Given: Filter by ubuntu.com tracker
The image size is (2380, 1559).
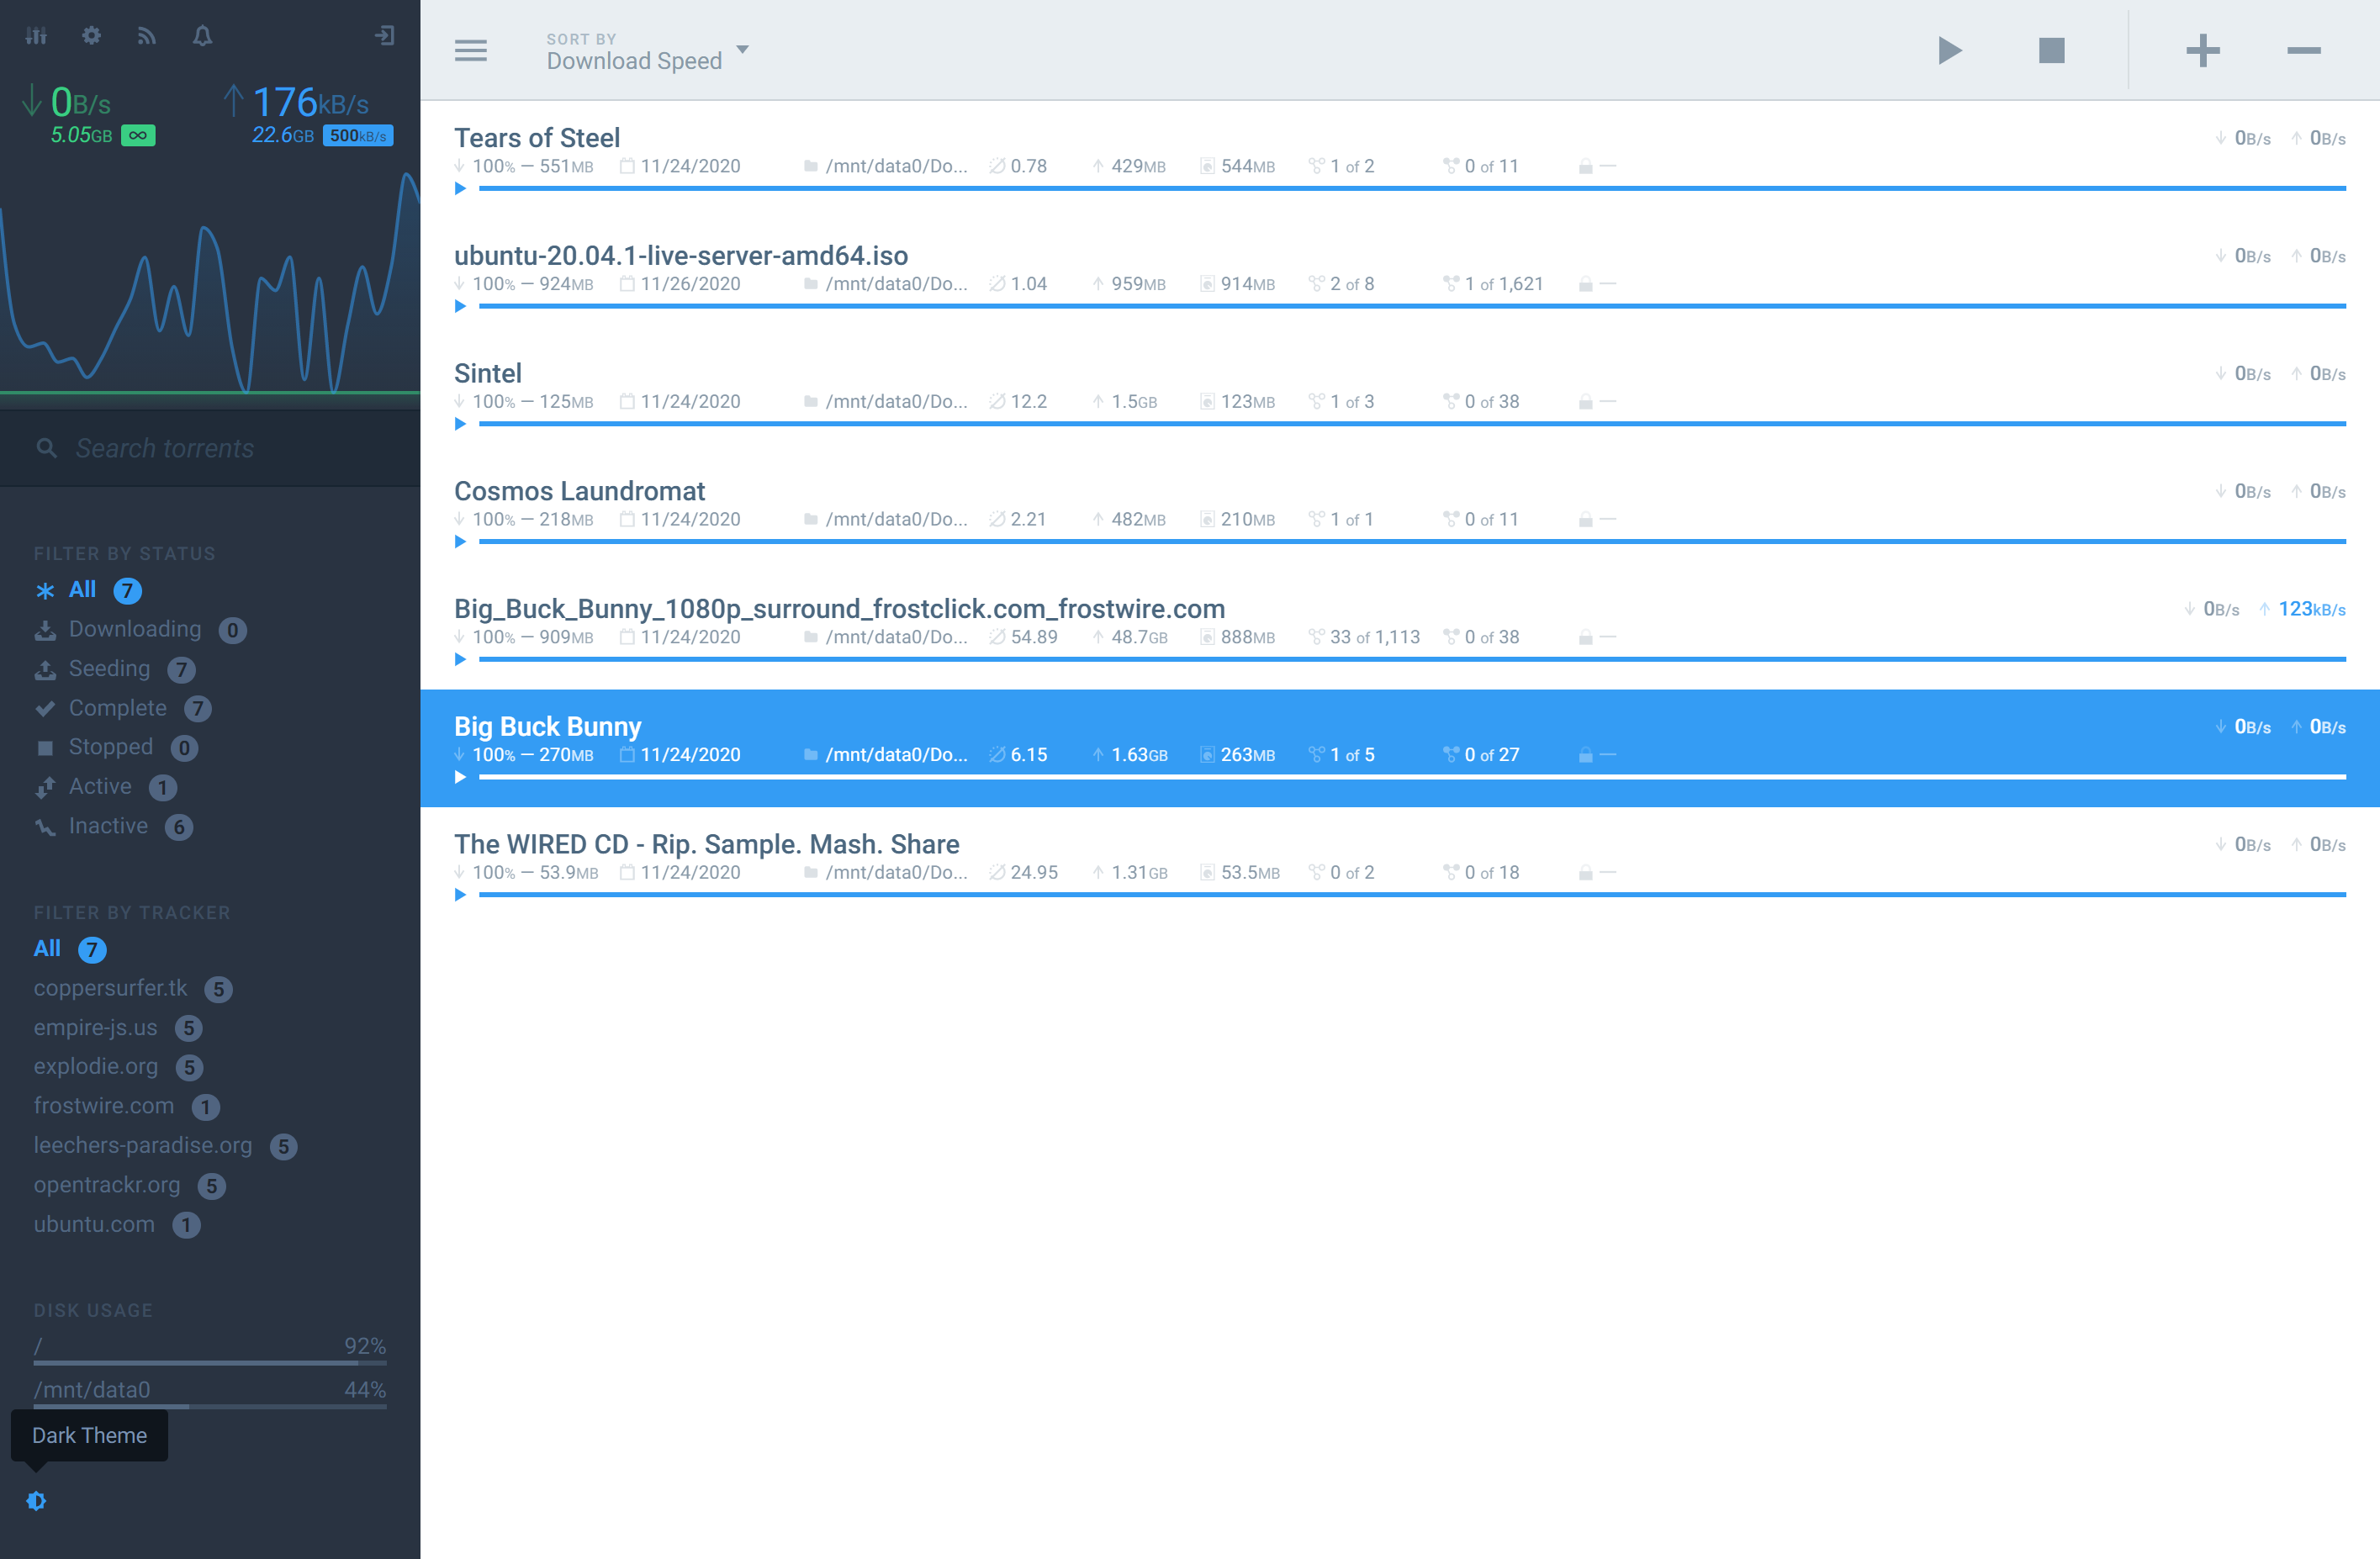Looking at the screenshot, I should pos(94,1224).
